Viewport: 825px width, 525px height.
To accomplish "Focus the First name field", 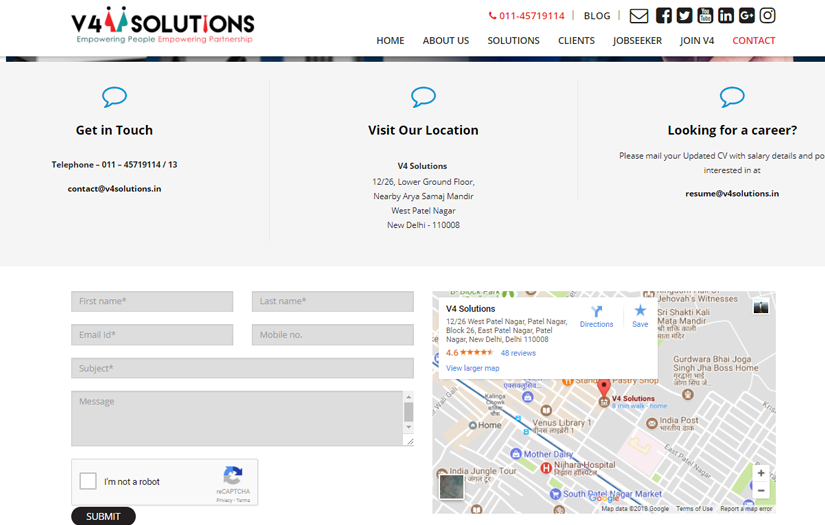I will (152, 301).
